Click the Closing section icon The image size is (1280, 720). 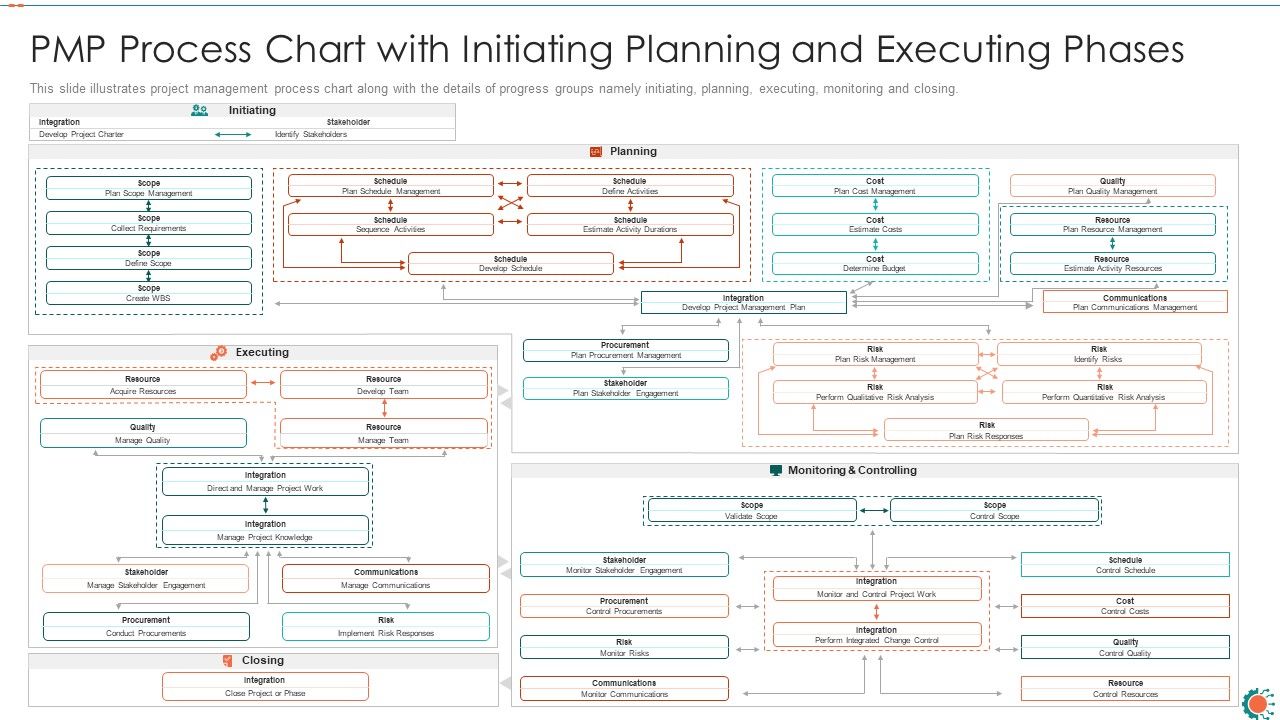(x=227, y=660)
